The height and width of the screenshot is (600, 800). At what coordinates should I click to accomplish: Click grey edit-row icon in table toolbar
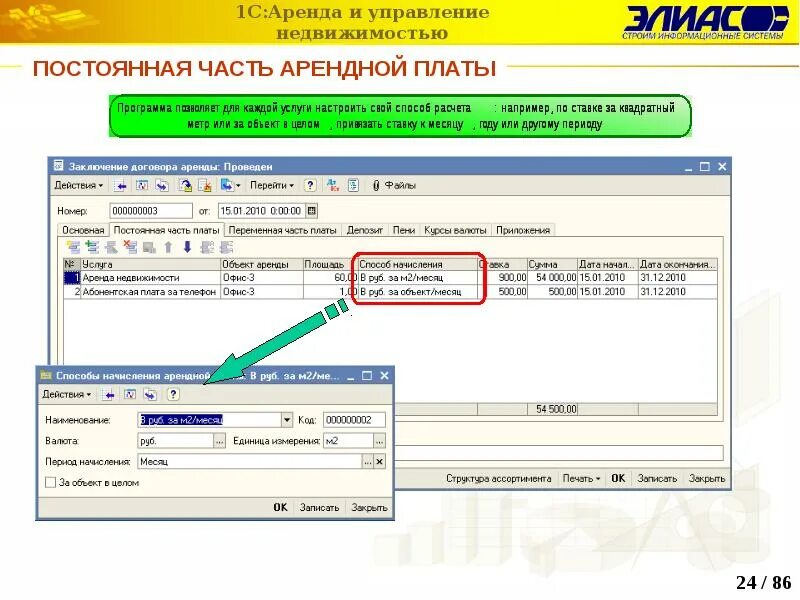point(111,247)
